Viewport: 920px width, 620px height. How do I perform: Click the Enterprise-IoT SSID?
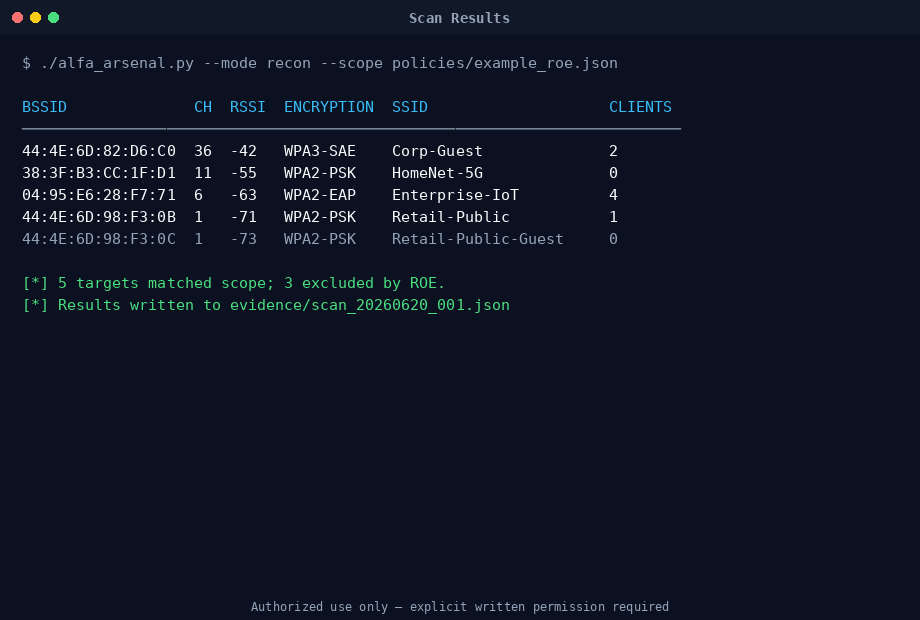pyautogui.click(x=455, y=195)
